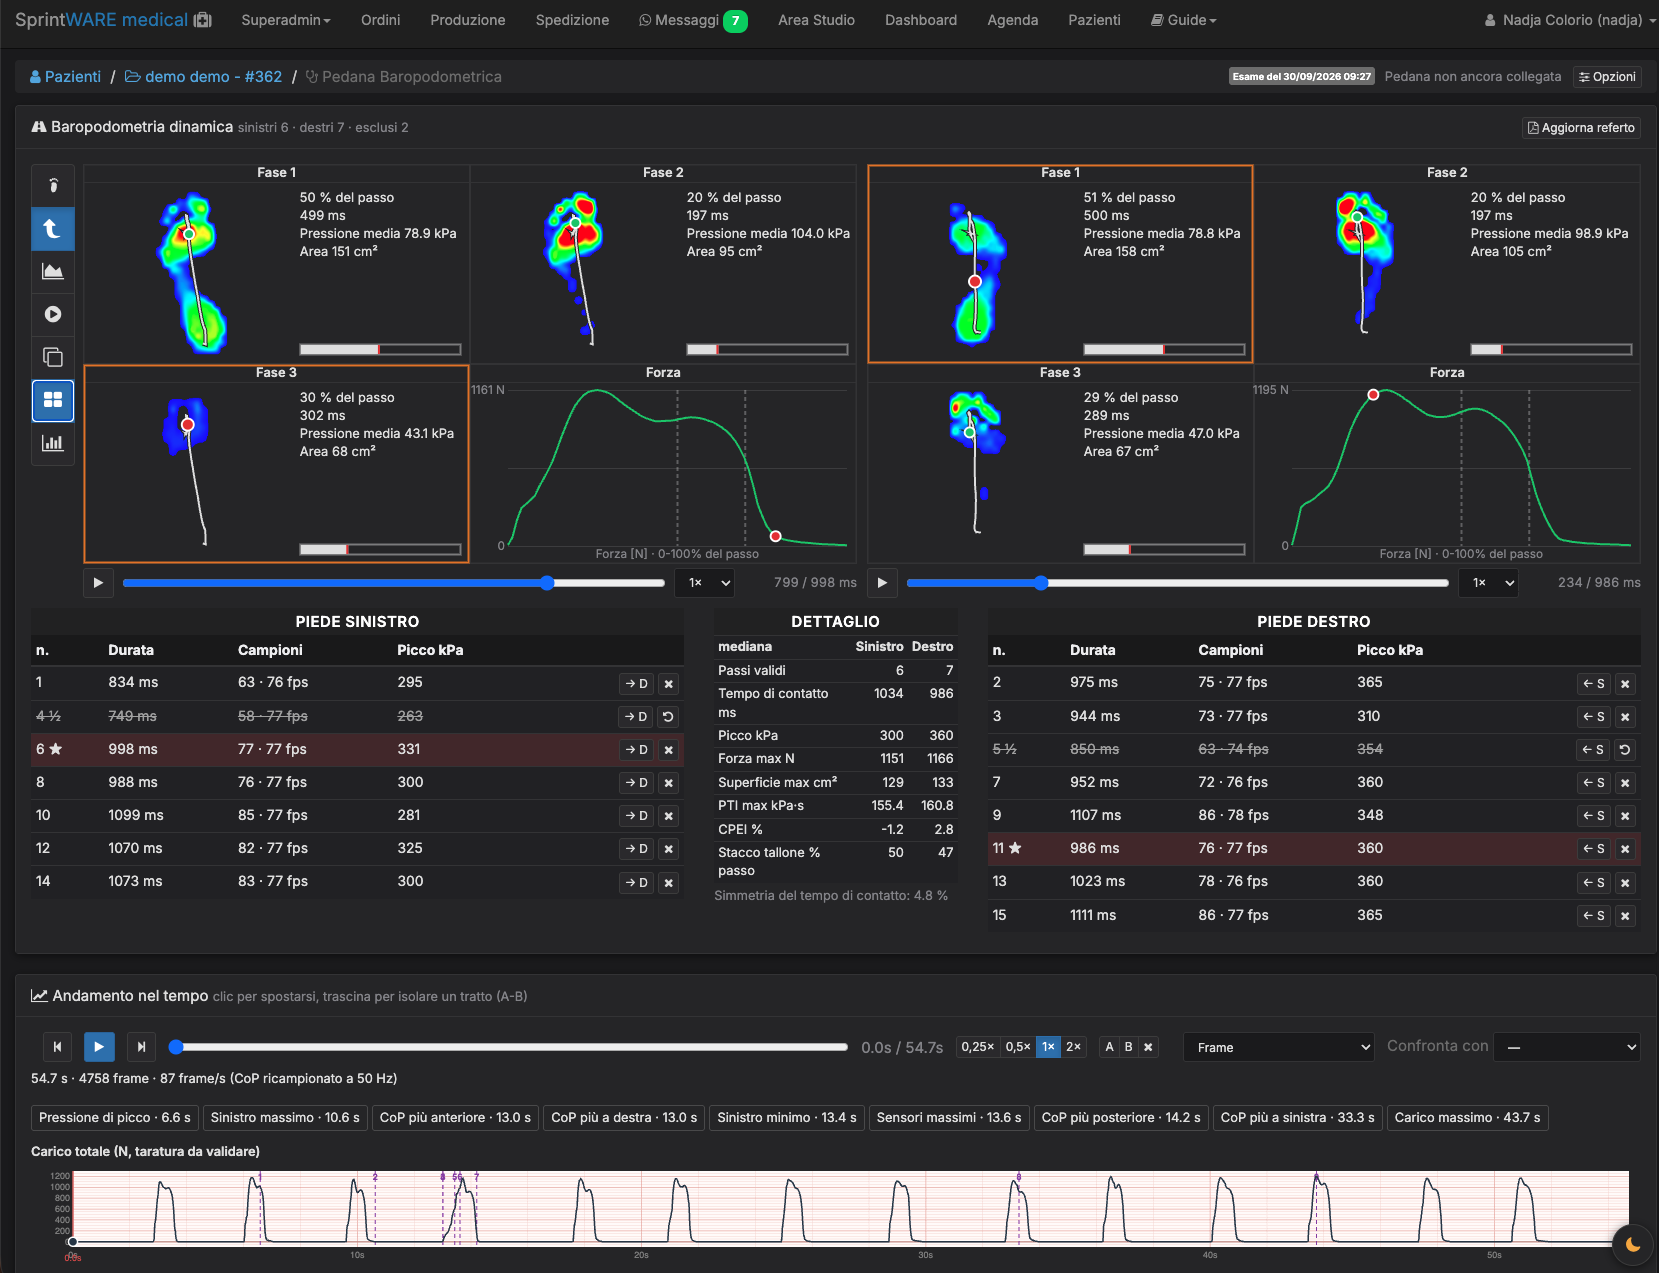This screenshot has height=1273, width=1659.
Task: Select the four-panel grid layout icon
Action: (x=53, y=400)
